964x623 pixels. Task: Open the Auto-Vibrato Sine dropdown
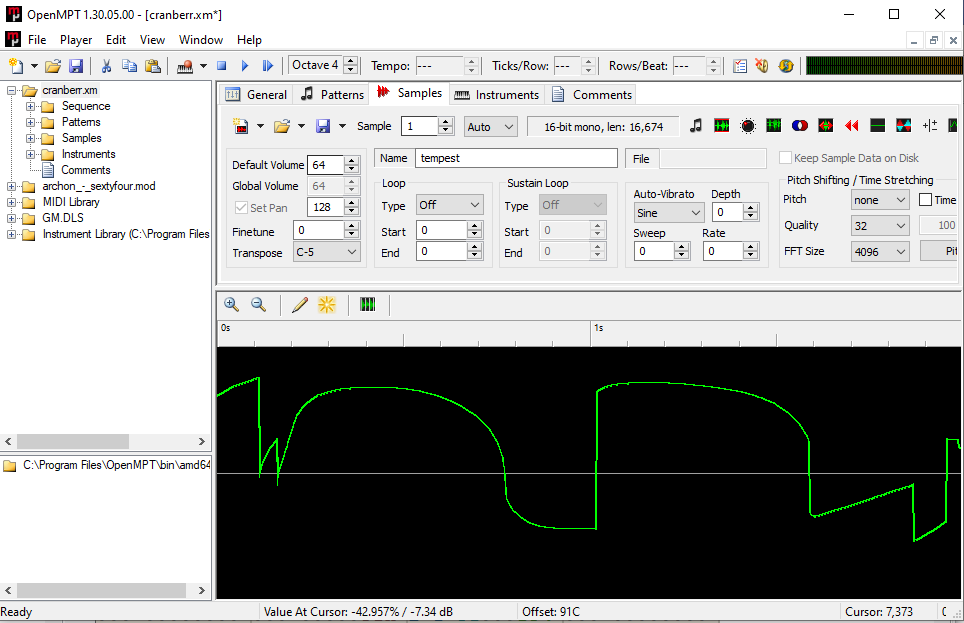tap(669, 213)
